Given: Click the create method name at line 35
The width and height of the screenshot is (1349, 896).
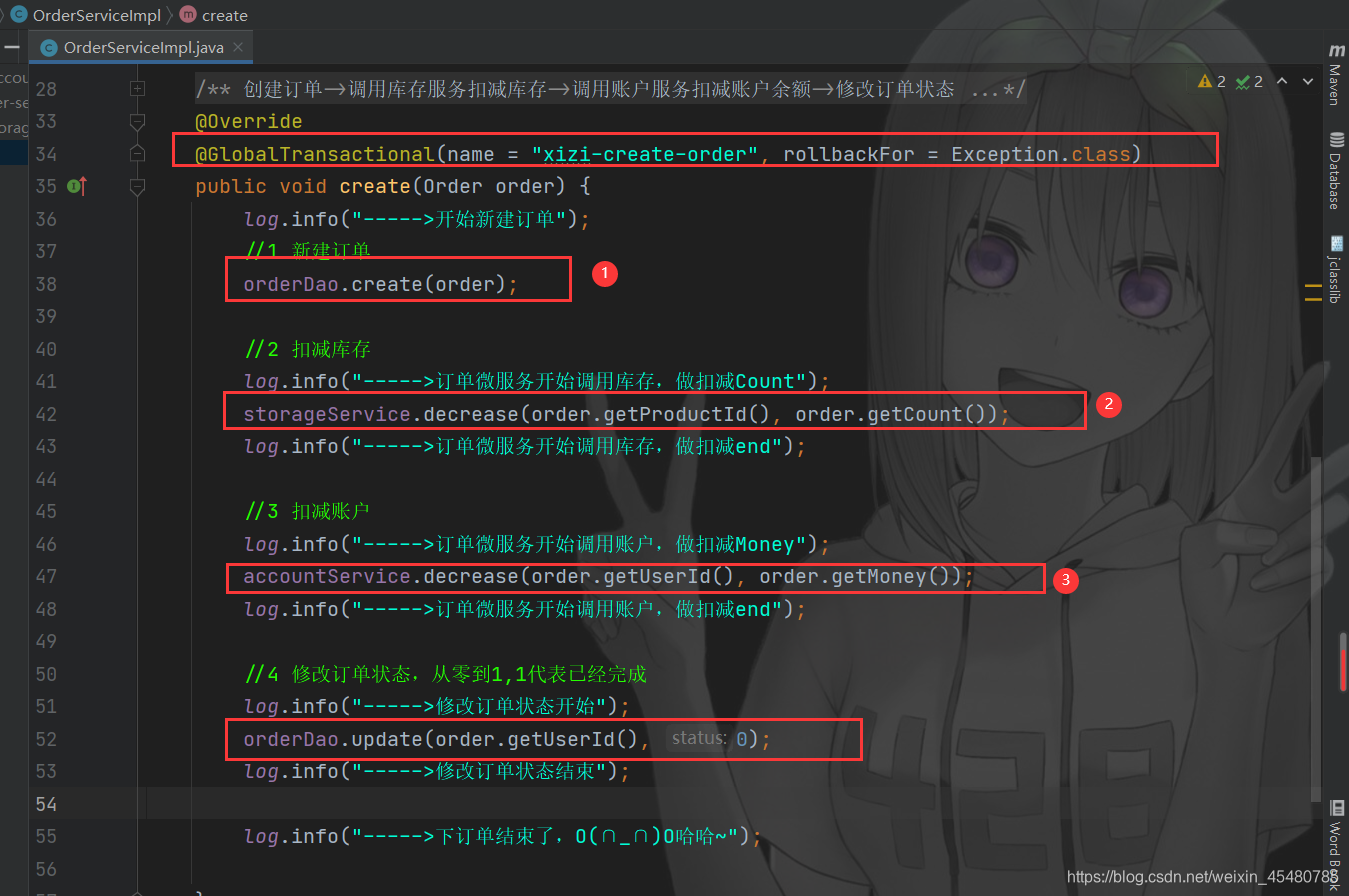Looking at the screenshot, I should tap(375, 186).
